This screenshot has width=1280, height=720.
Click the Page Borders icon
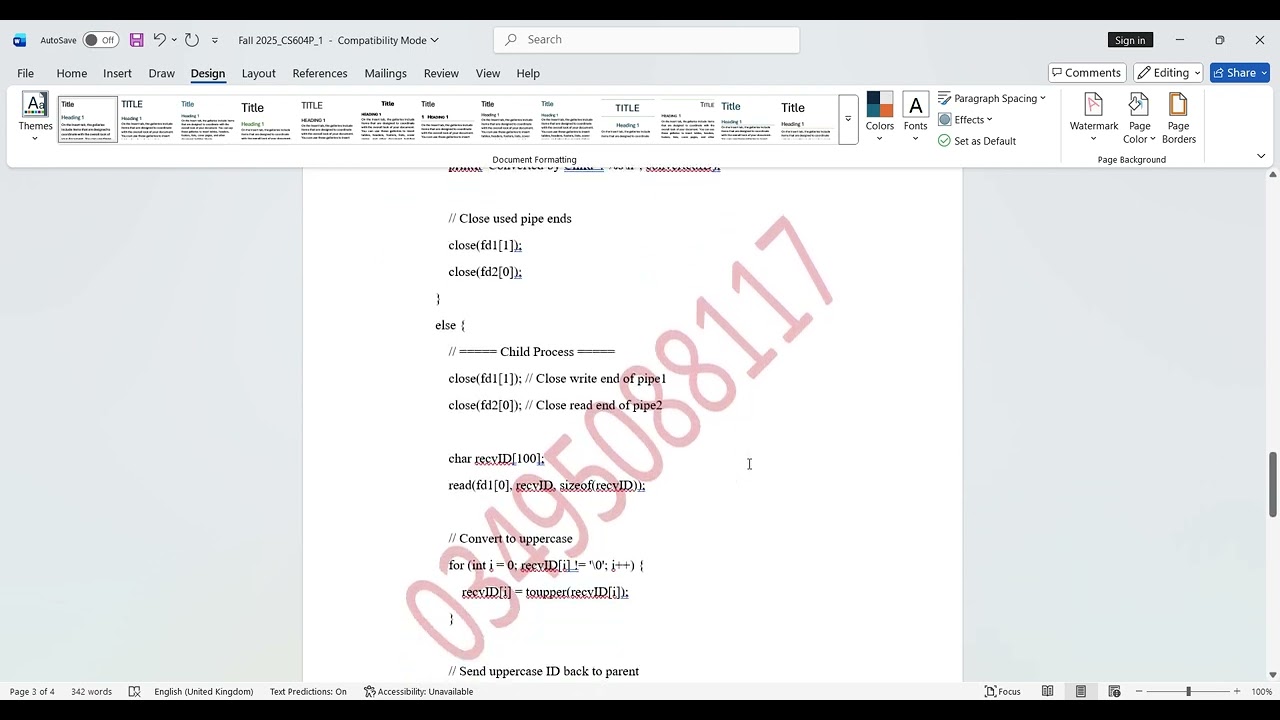click(x=1179, y=118)
